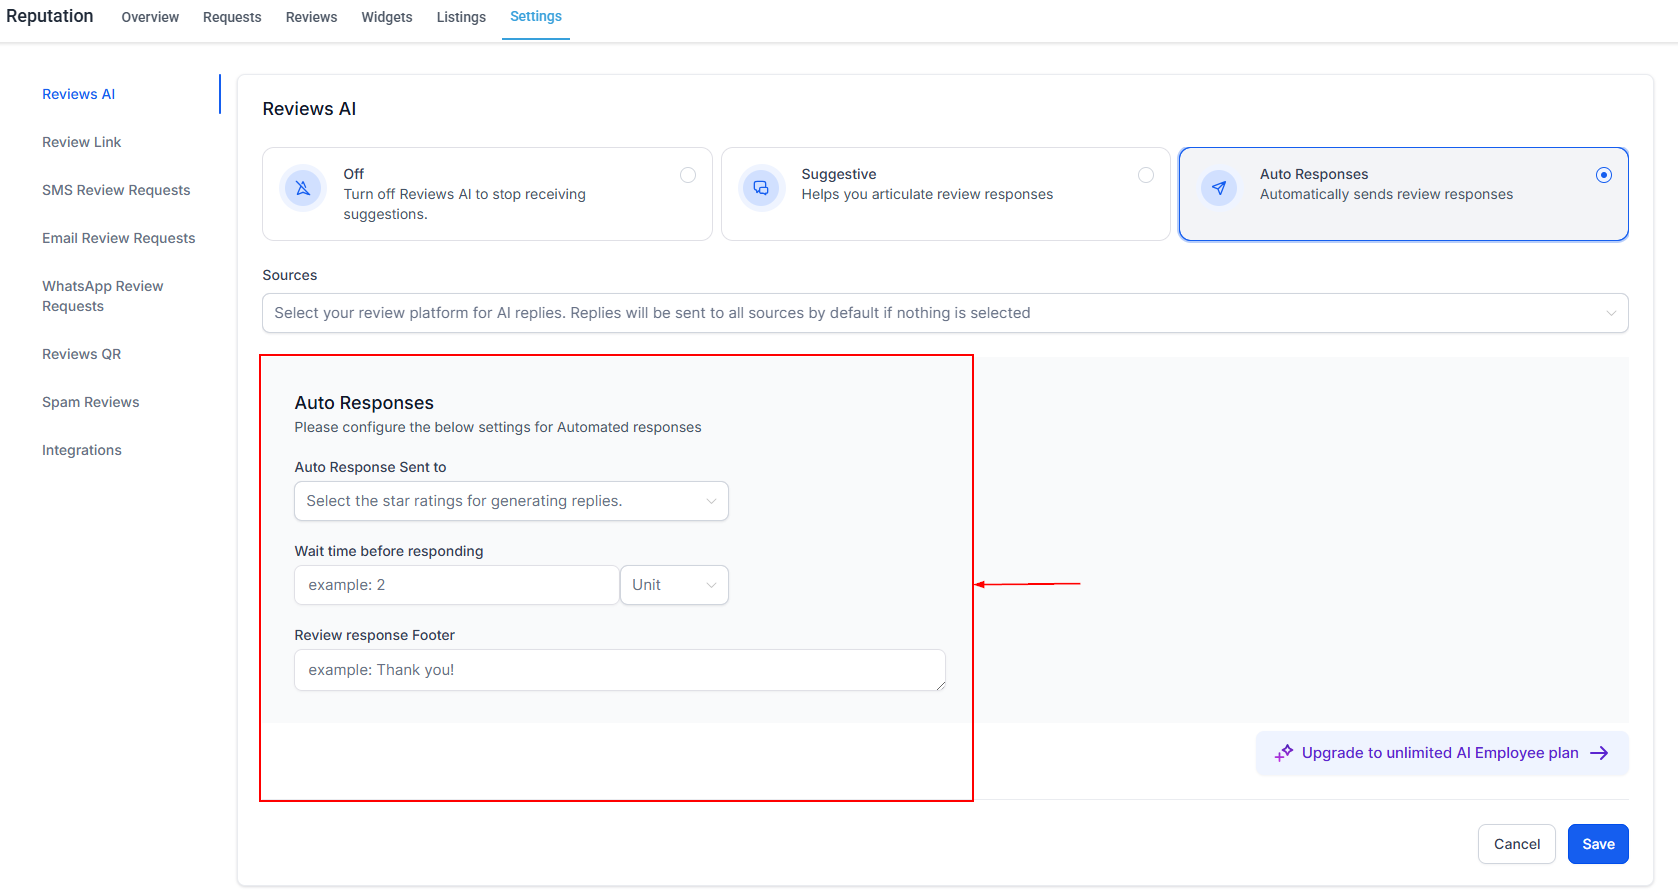Open the star ratings dropdown
The height and width of the screenshot is (896, 1678).
coord(511,501)
